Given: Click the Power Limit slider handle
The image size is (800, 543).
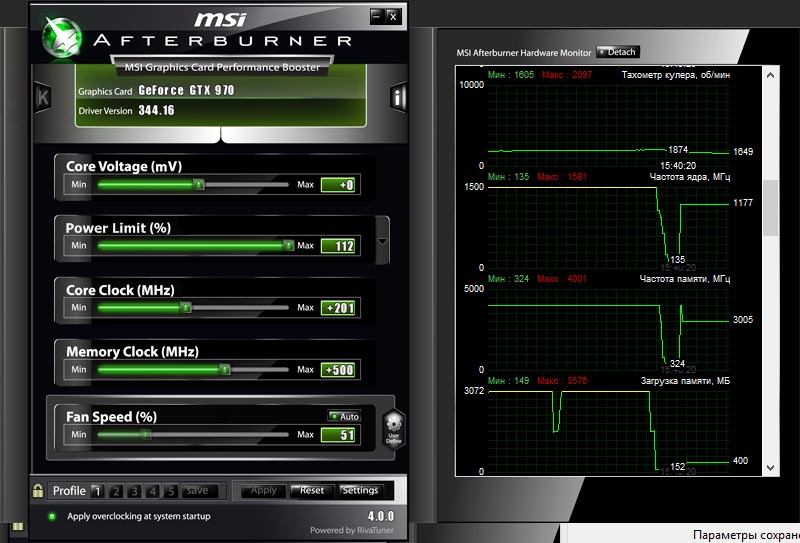Looking at the screenshot, I should 288,246.
